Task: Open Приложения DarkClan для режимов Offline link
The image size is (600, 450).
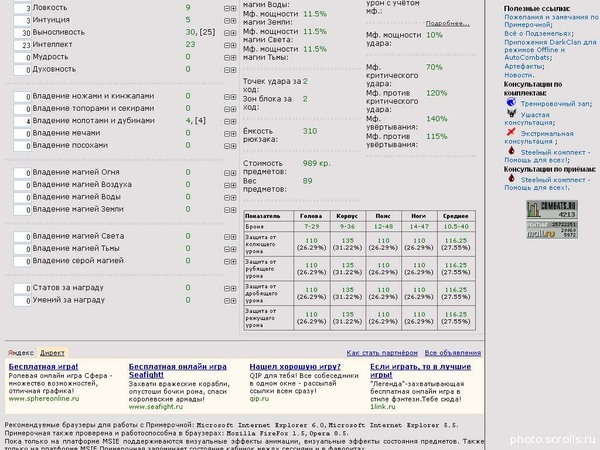Action: 550,50
